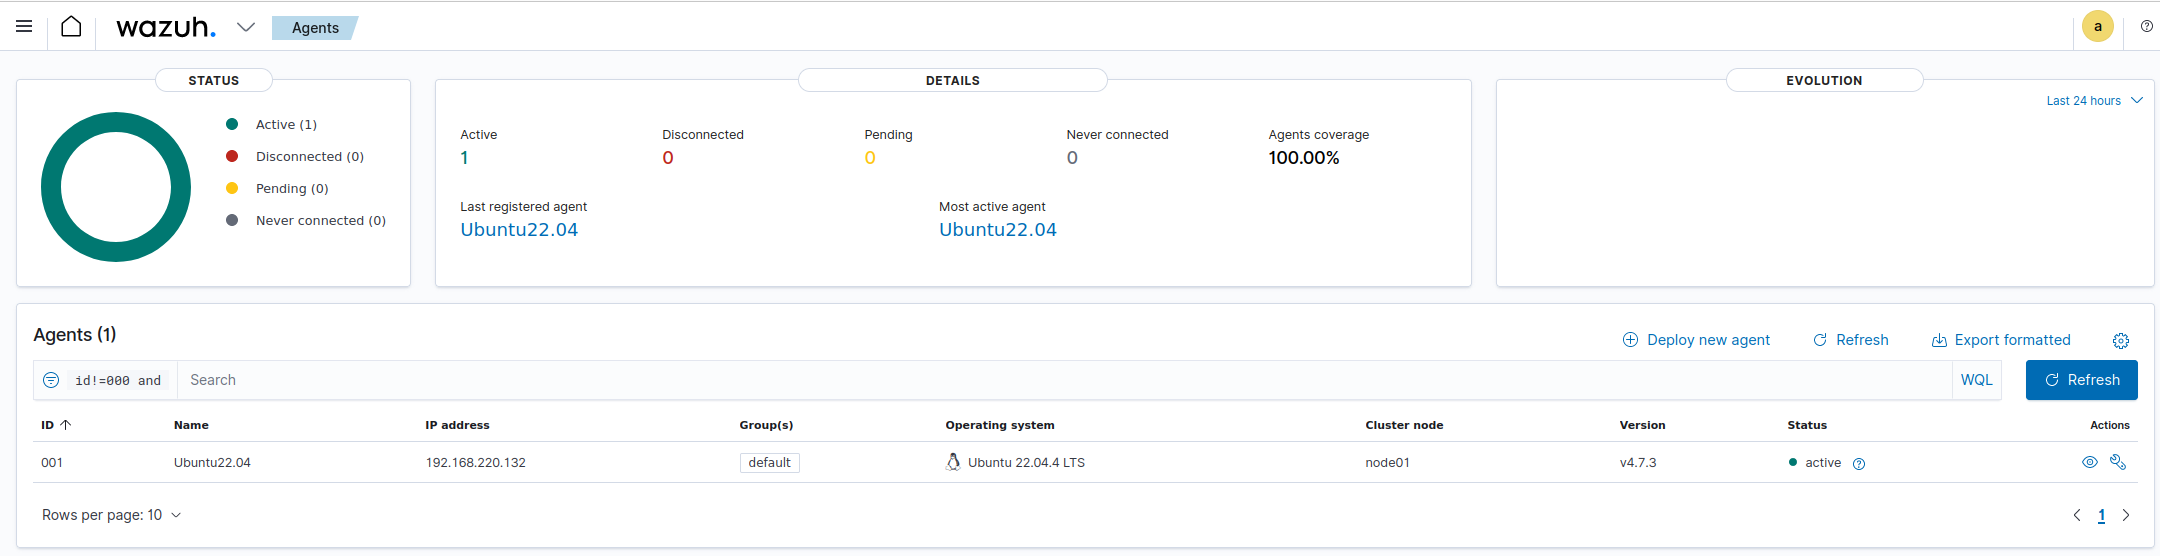Focus the Search input field
Image resolution: width=2160 pixels, height=556 pixels.
1064,380
